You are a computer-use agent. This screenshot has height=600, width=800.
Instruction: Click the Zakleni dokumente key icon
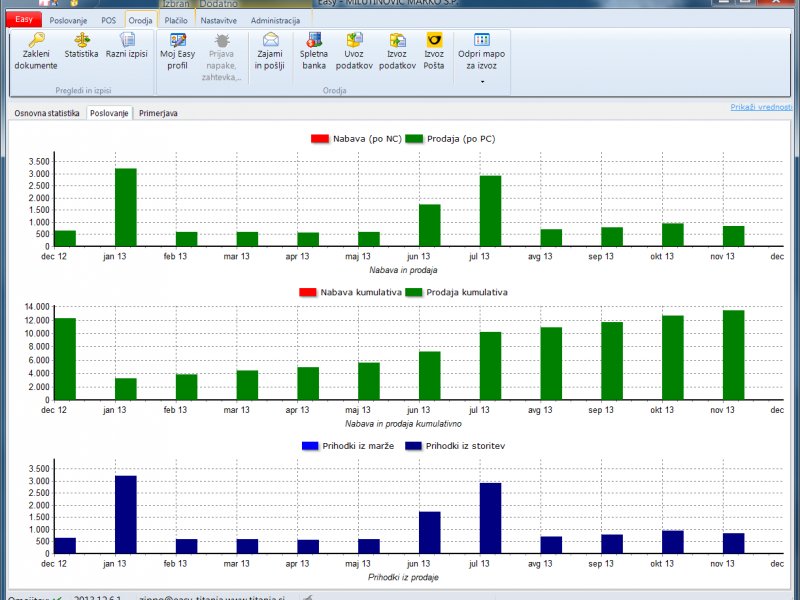[x=36, y=41]
